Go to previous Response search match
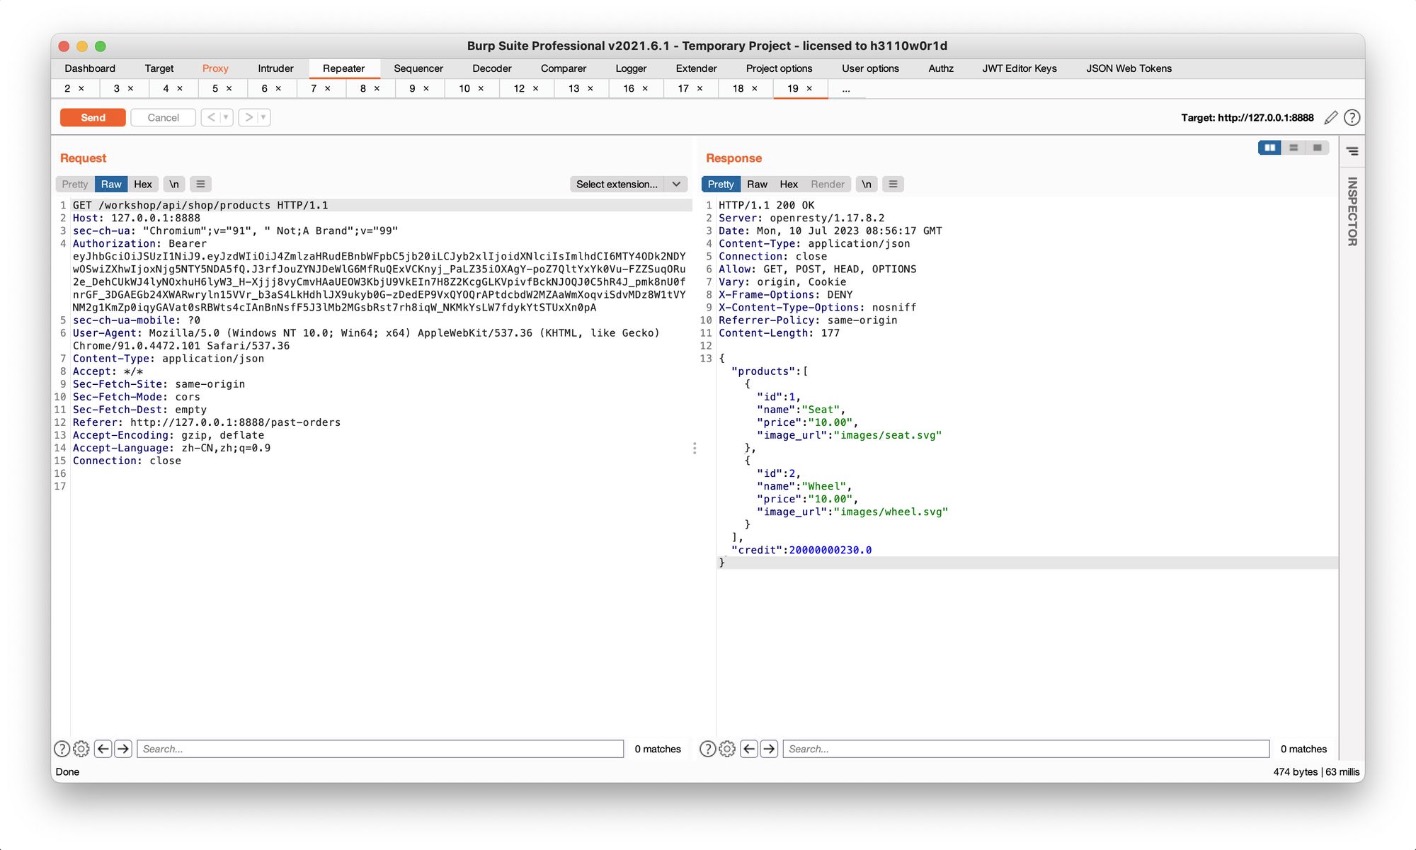The image size is (1416, 850). point(749,749)
